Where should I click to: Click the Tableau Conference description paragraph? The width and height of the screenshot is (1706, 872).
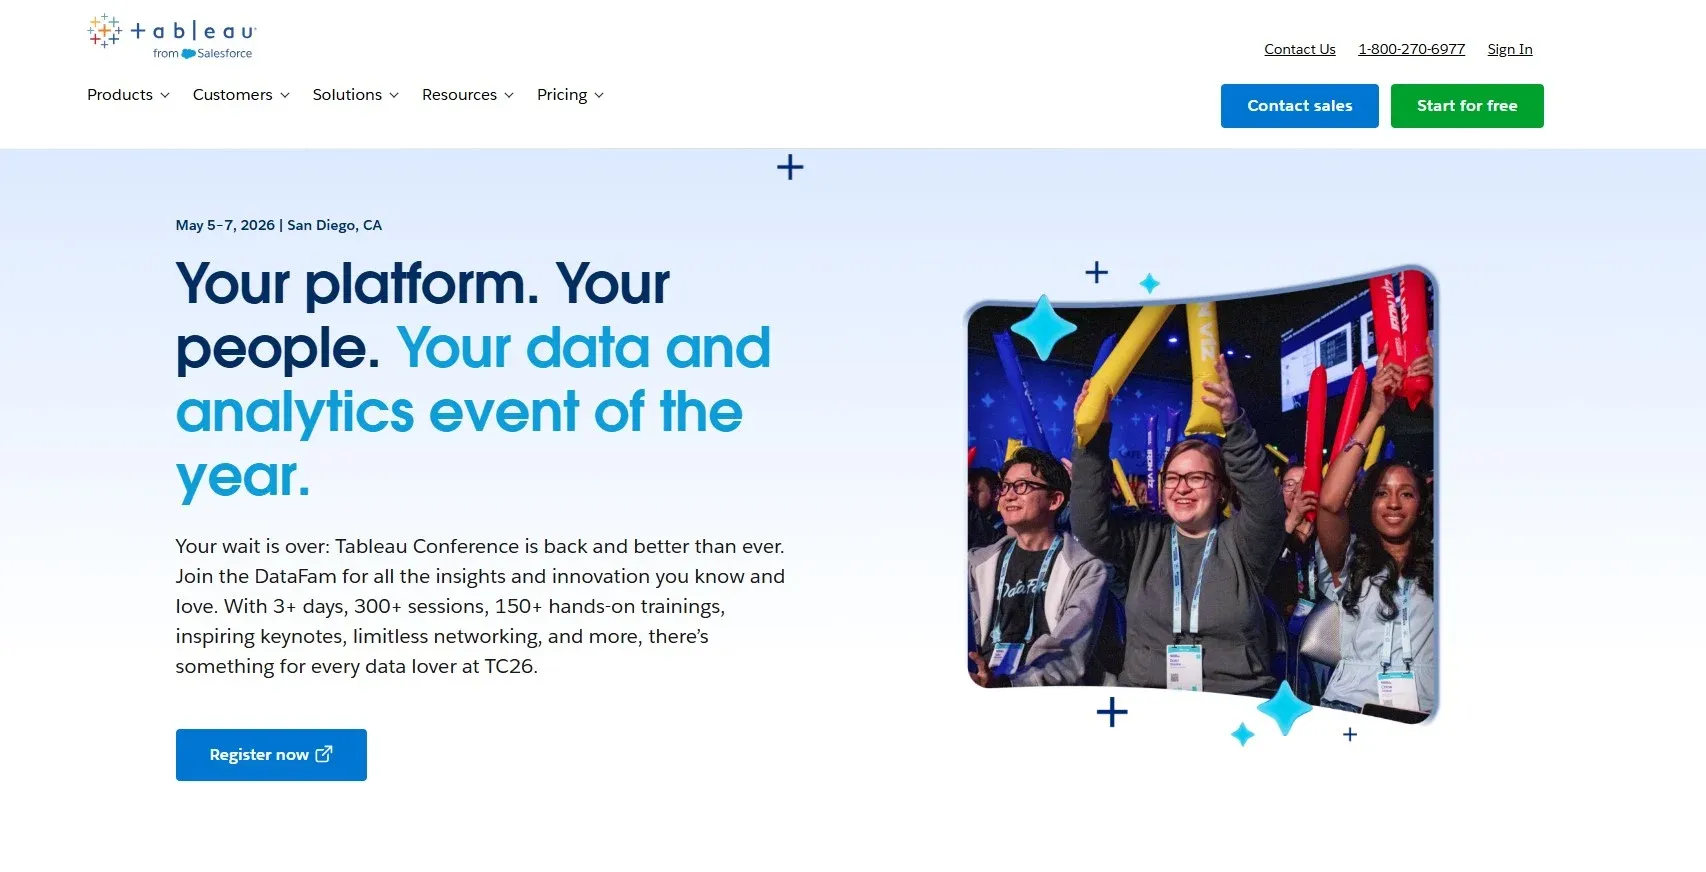[x=480, y=606]
